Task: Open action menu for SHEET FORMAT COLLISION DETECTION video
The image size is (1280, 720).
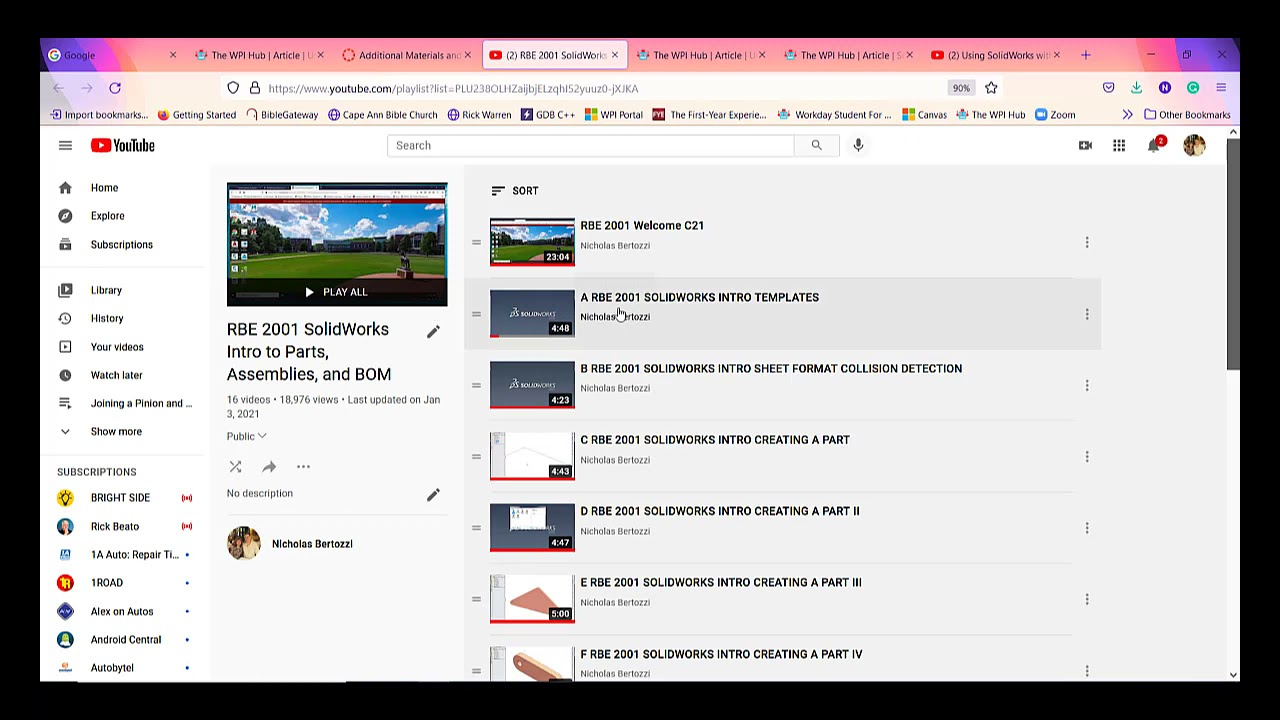Action: (1087, 385)
